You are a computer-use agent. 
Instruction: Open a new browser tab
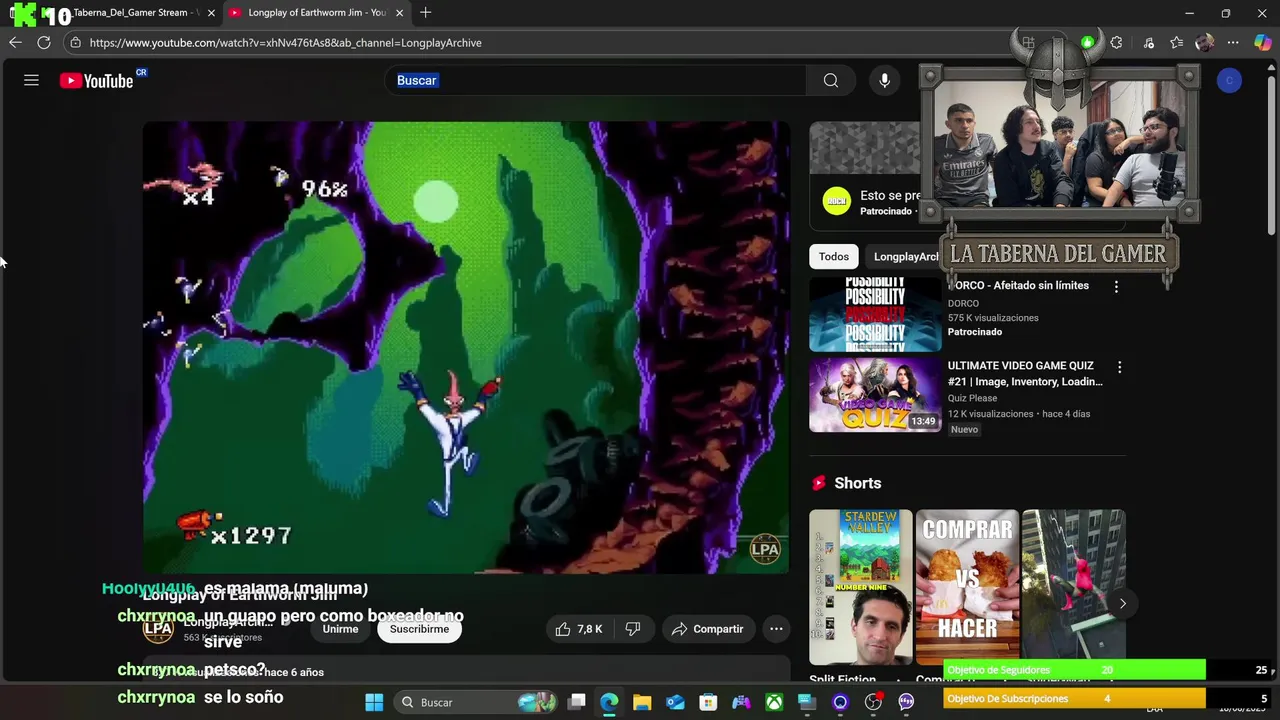pyautogui.click(x=425, y=12)
